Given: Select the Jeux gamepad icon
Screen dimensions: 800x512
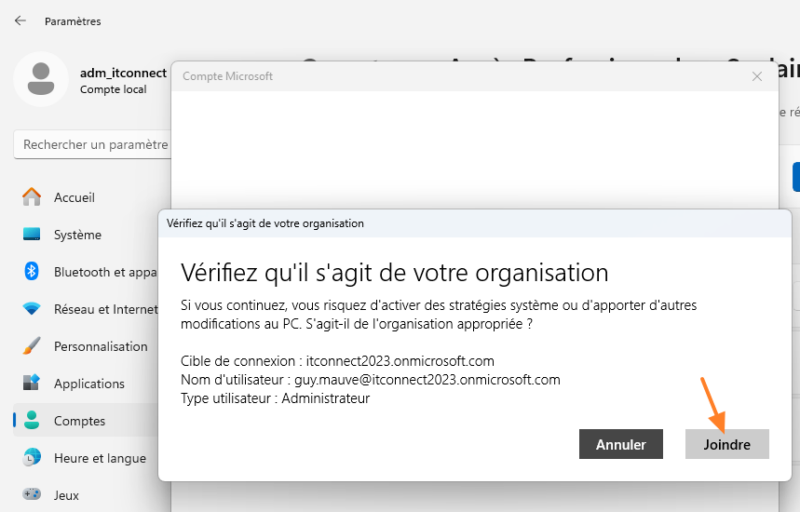Looking at the screenshot, I should [x=32, y=495].
